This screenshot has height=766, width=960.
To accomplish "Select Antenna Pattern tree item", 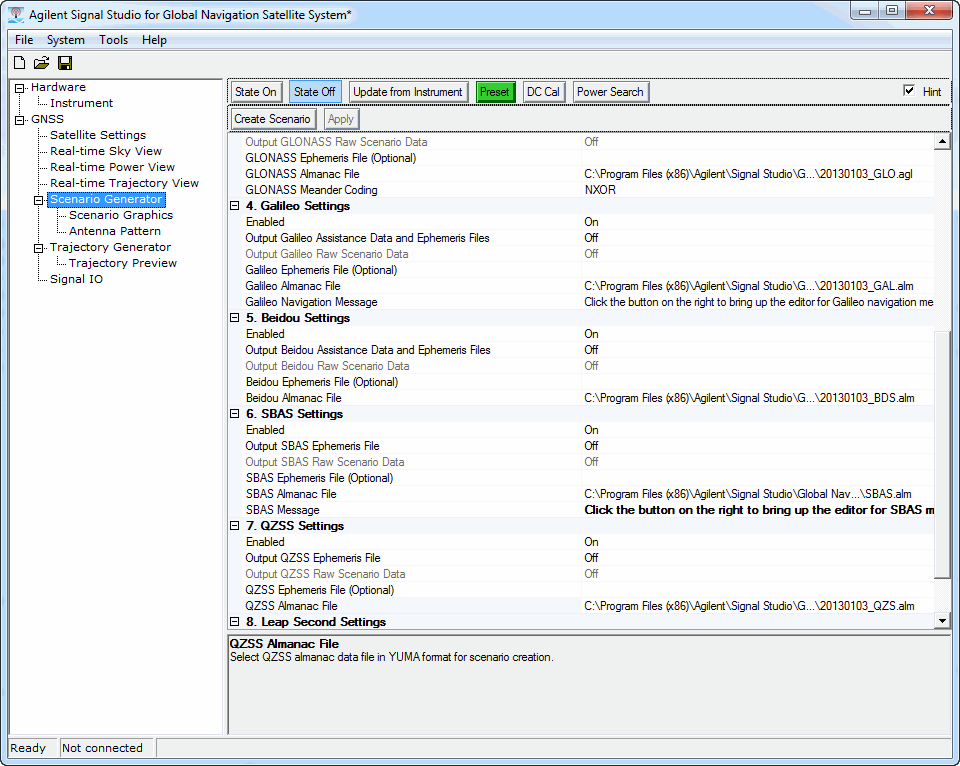I will click(114, 231).
